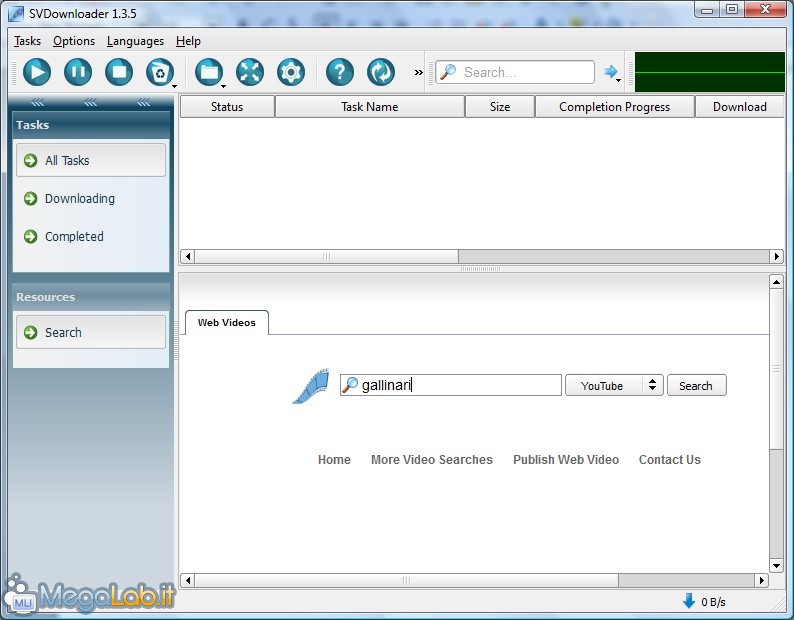This screenshot has width=794, height=620.
Task: Follow the Contact Us link
Action: 669,459
